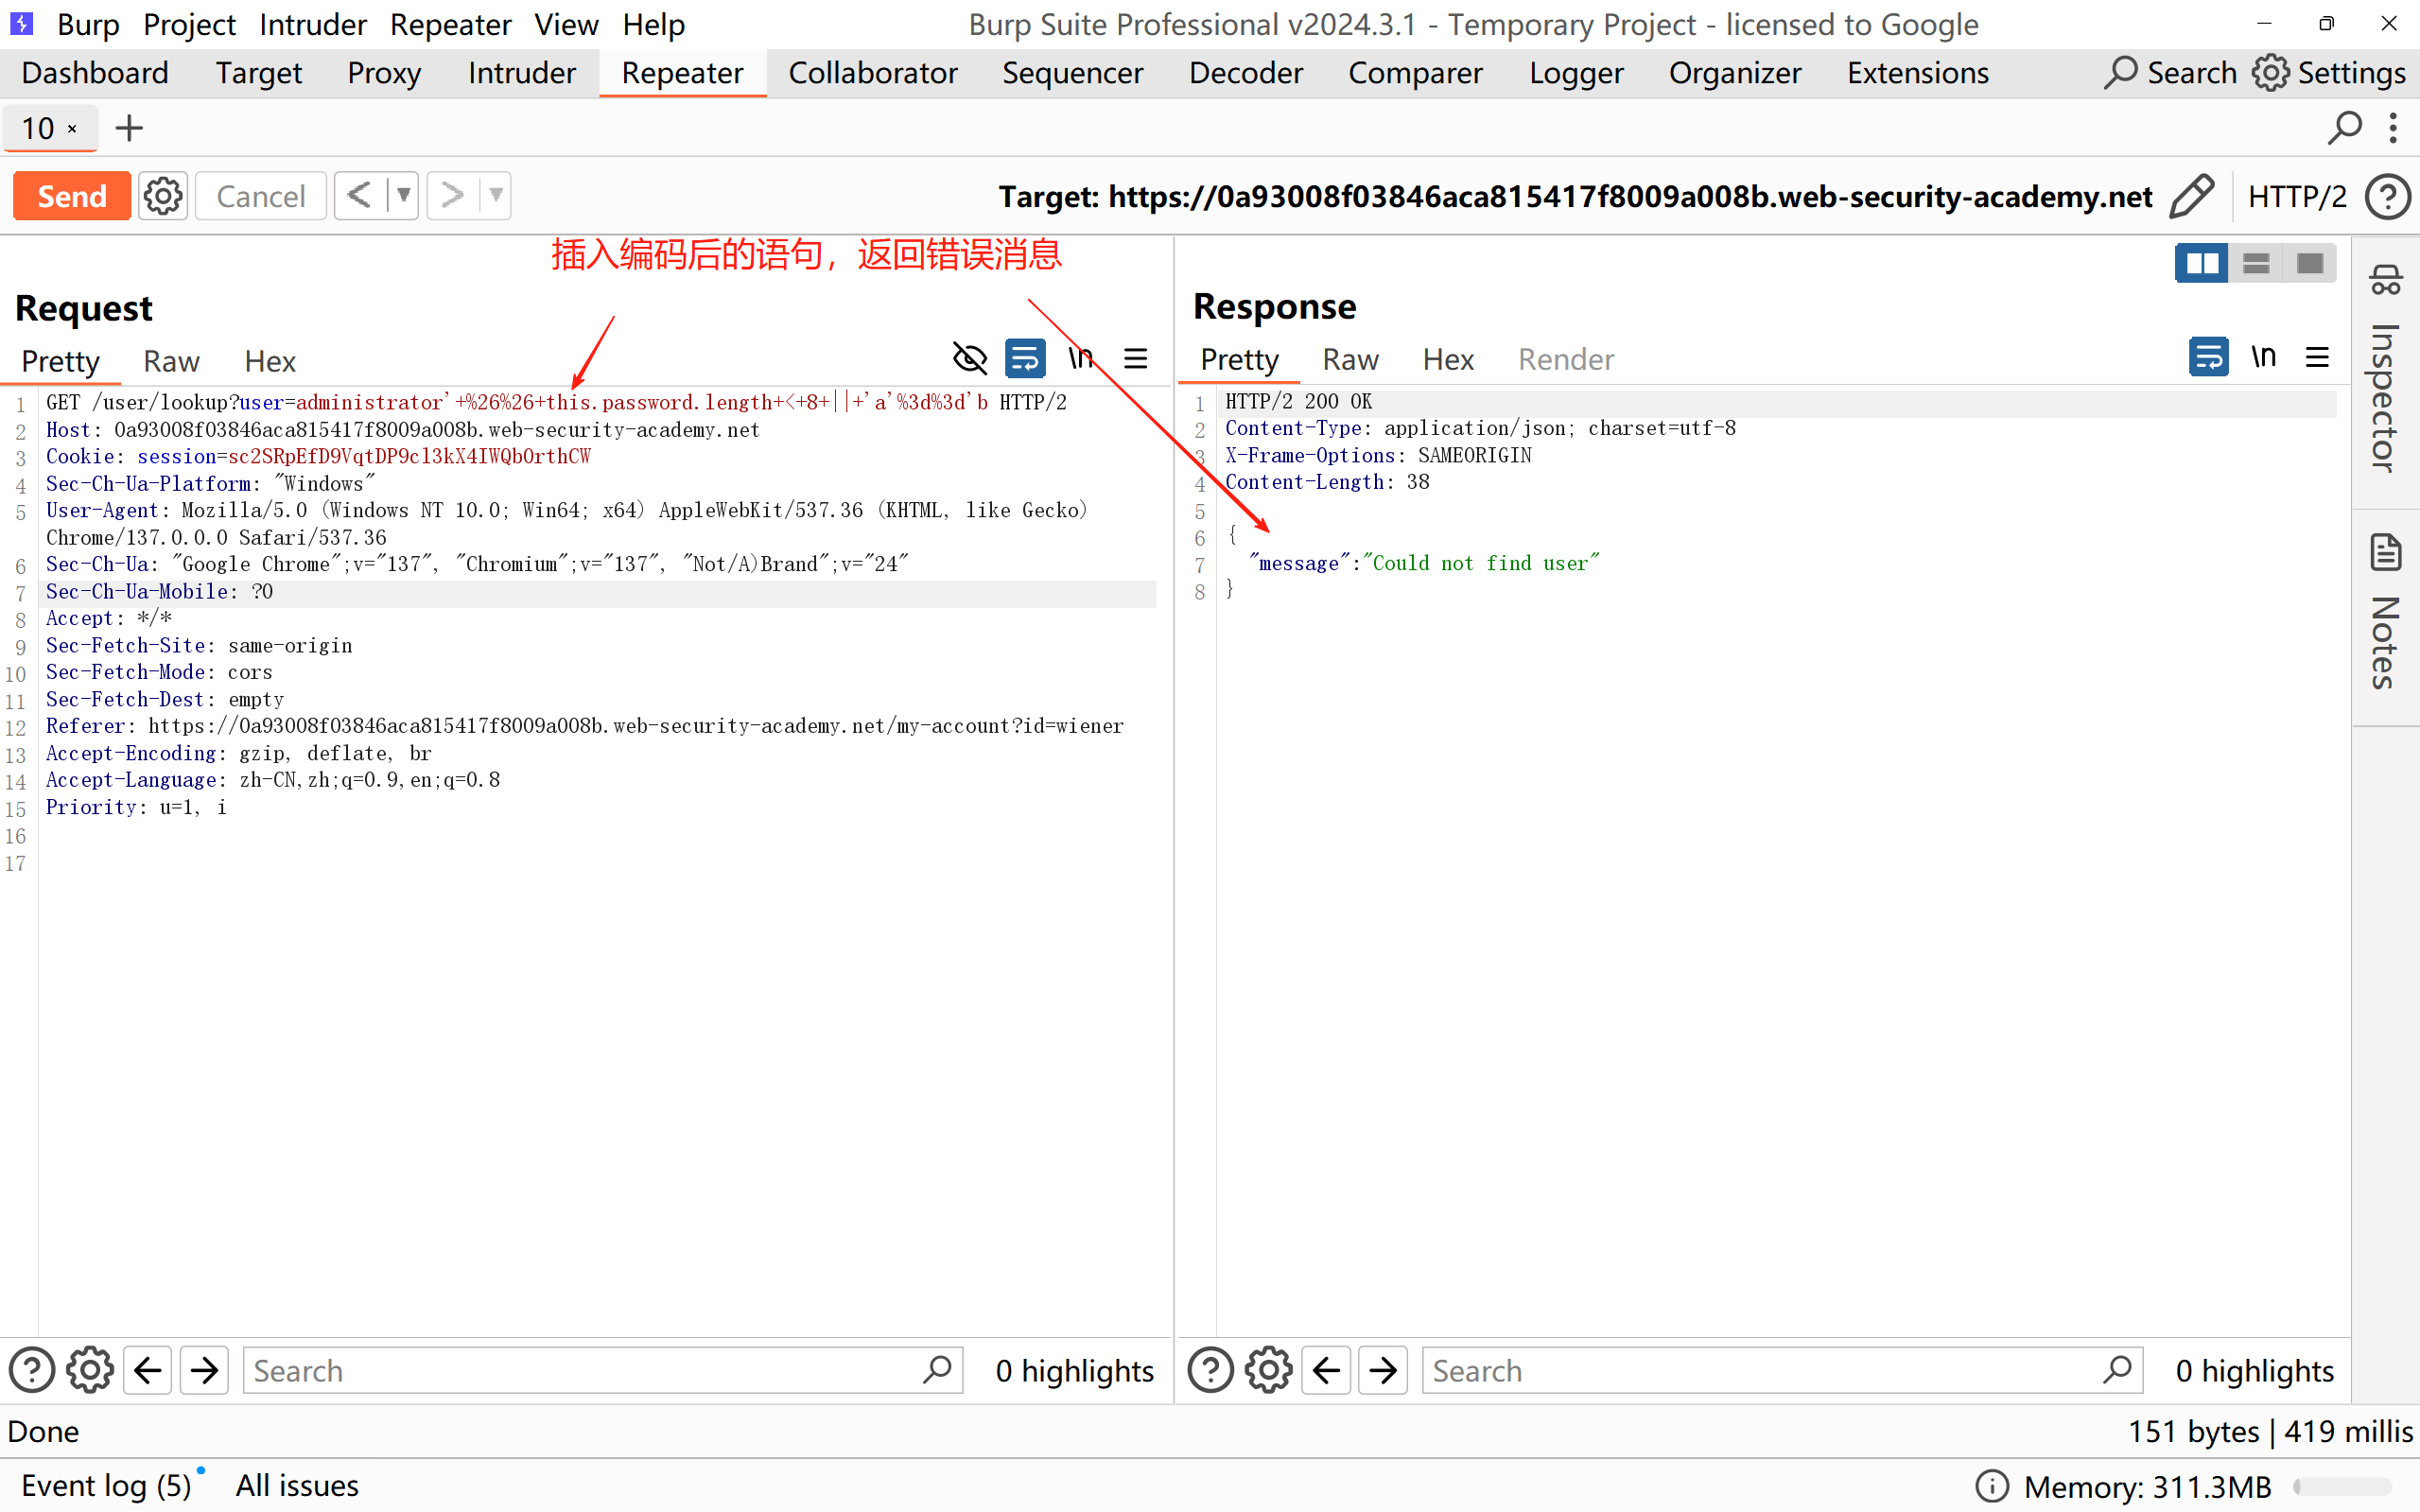Toggle line wrap in Request panel
This screenshot has height=1512, width=2420.
tap(1025, 358)
